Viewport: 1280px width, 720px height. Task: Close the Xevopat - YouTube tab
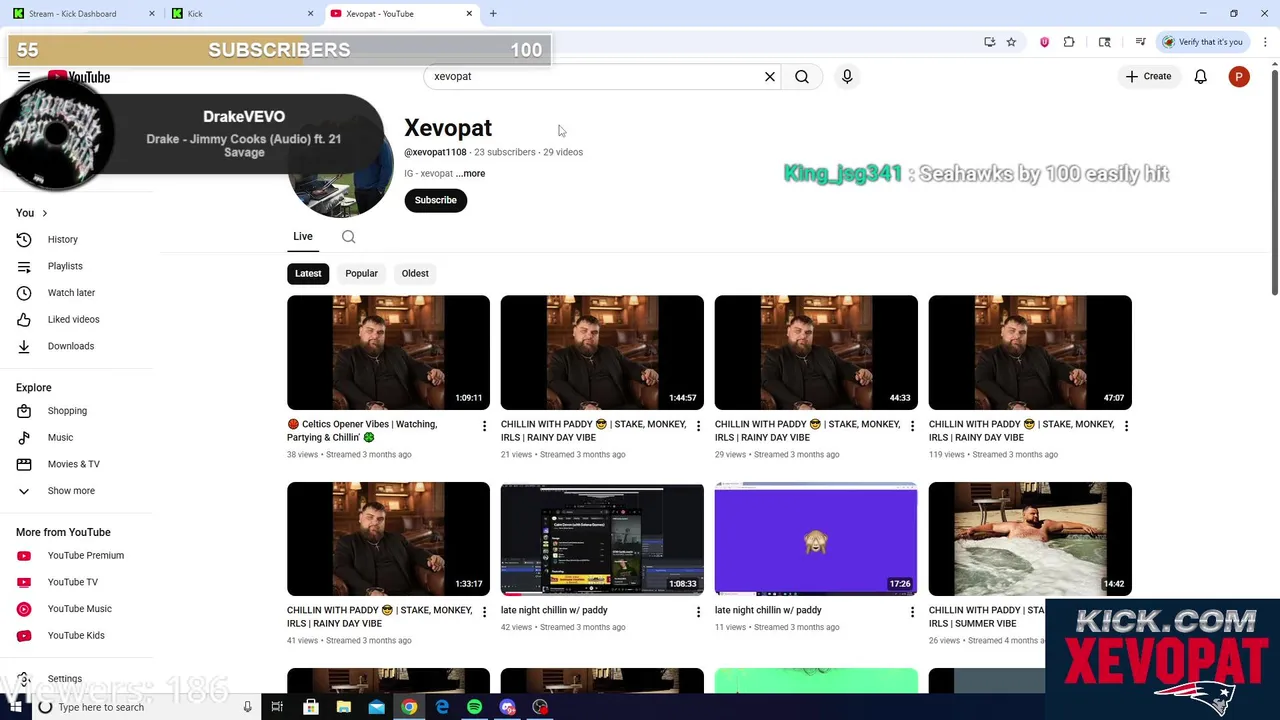[469, 14]
